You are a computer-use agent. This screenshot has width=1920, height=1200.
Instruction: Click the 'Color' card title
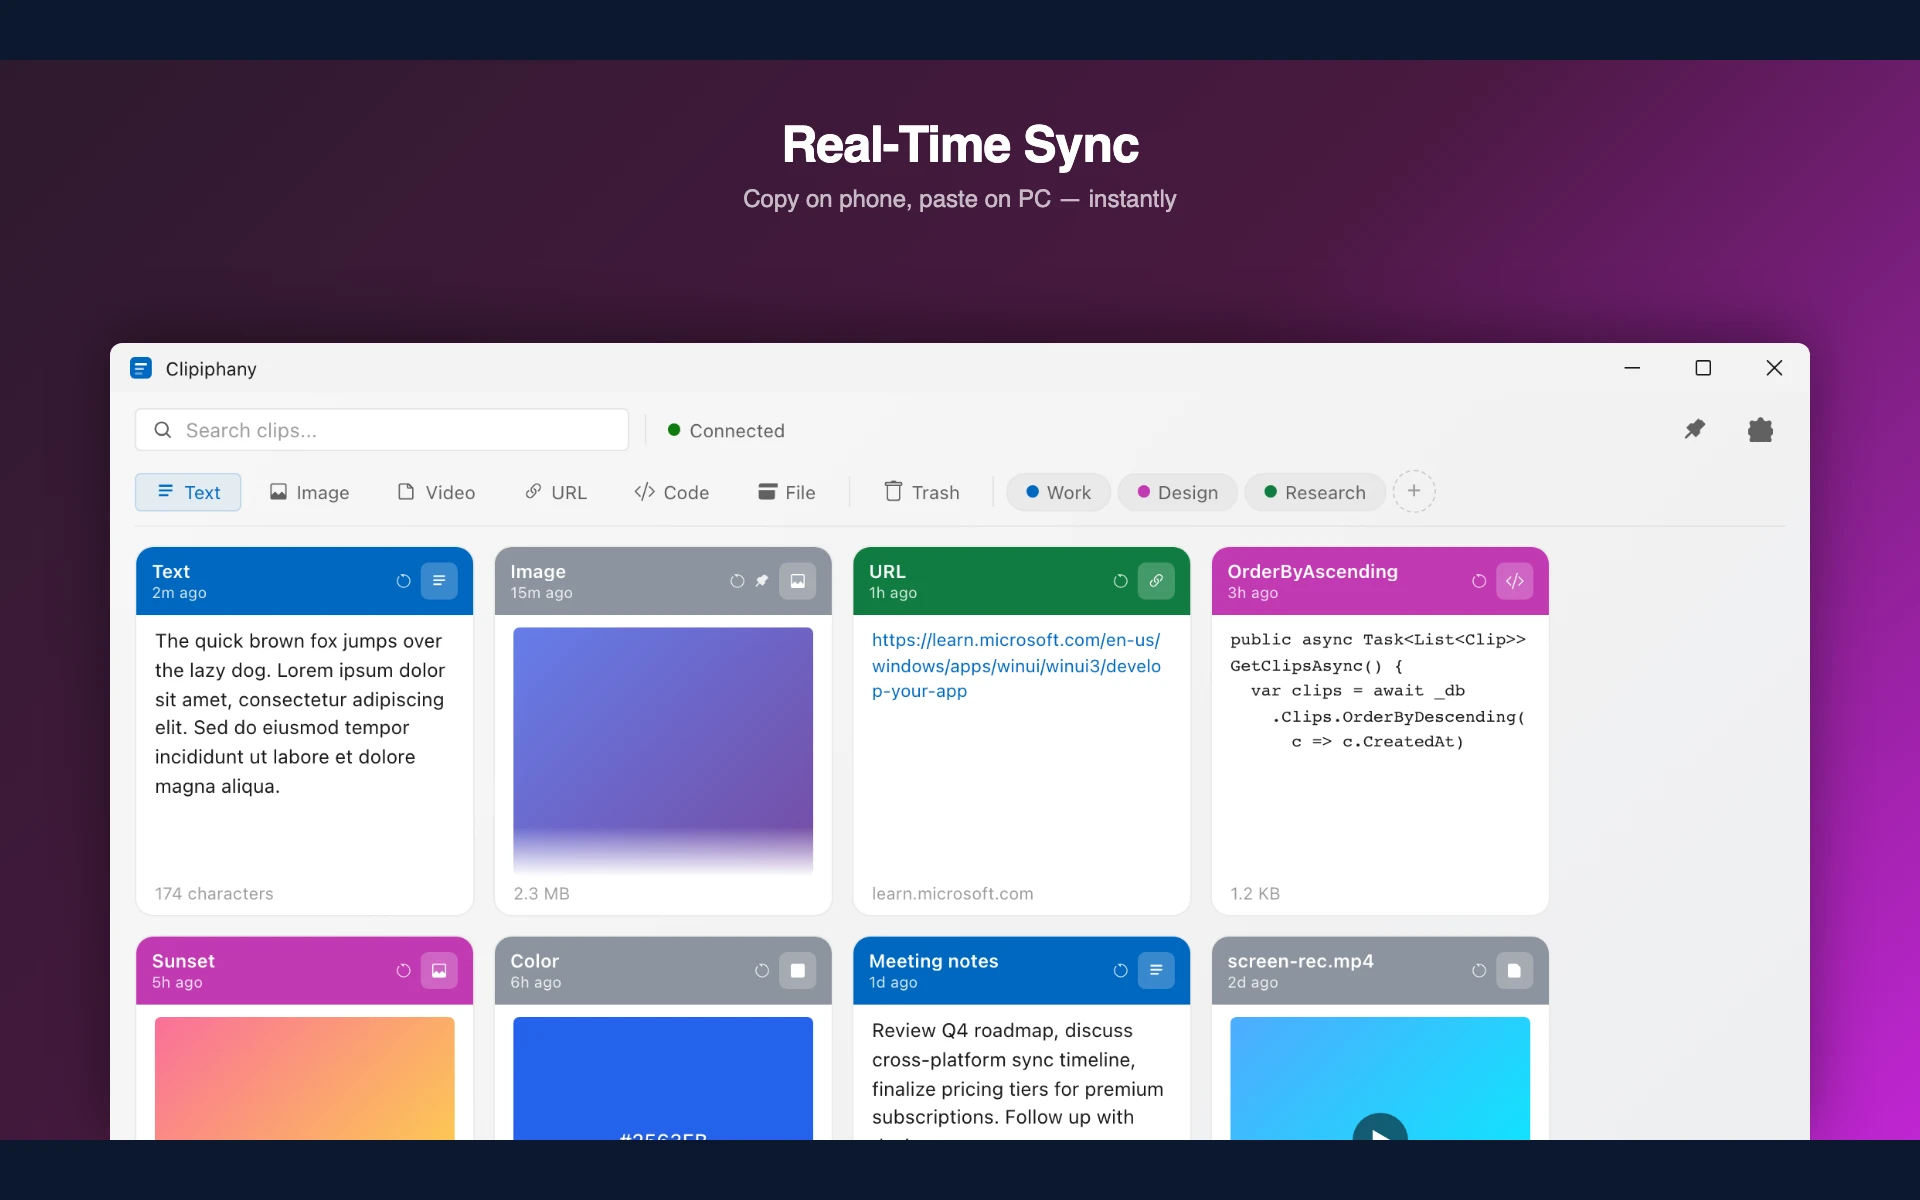coord(534,961)
